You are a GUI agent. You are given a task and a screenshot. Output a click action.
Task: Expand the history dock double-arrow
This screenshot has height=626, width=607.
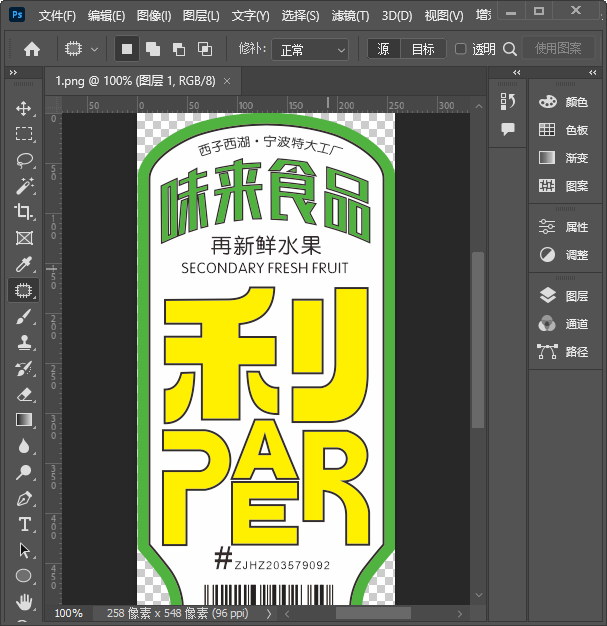click(516, 72)
